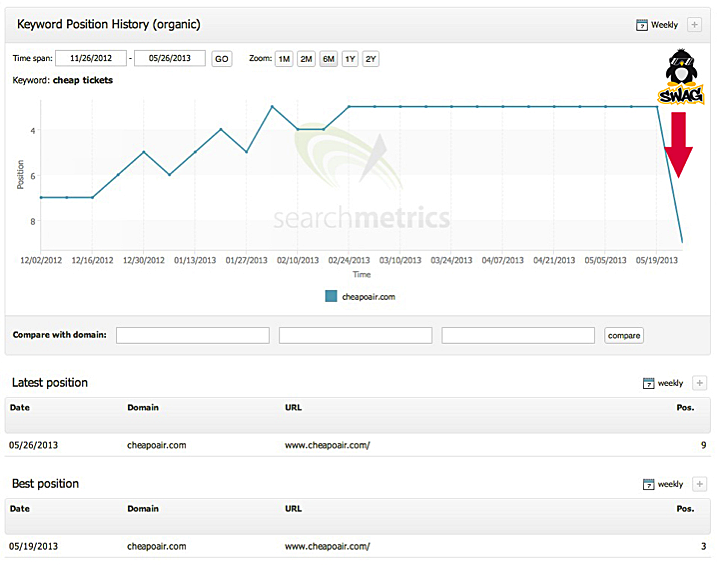Click the 02/24/2013 x-axis date label
This screenshot has height=566, width=718.
coord(349,260)
